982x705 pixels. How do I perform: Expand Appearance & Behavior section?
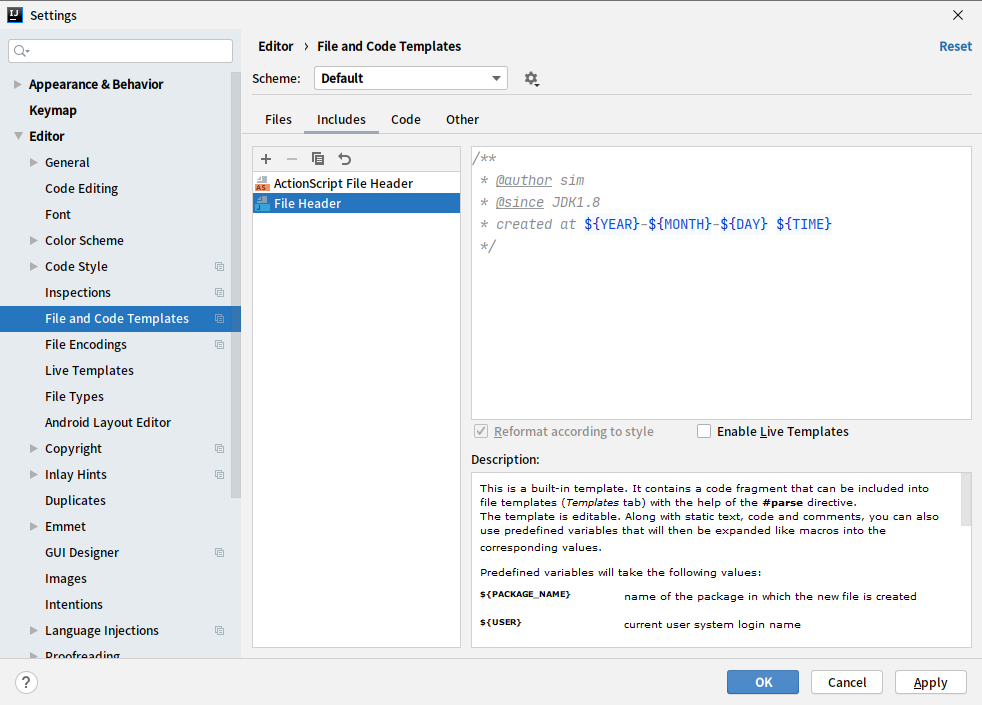pos(18,84)
